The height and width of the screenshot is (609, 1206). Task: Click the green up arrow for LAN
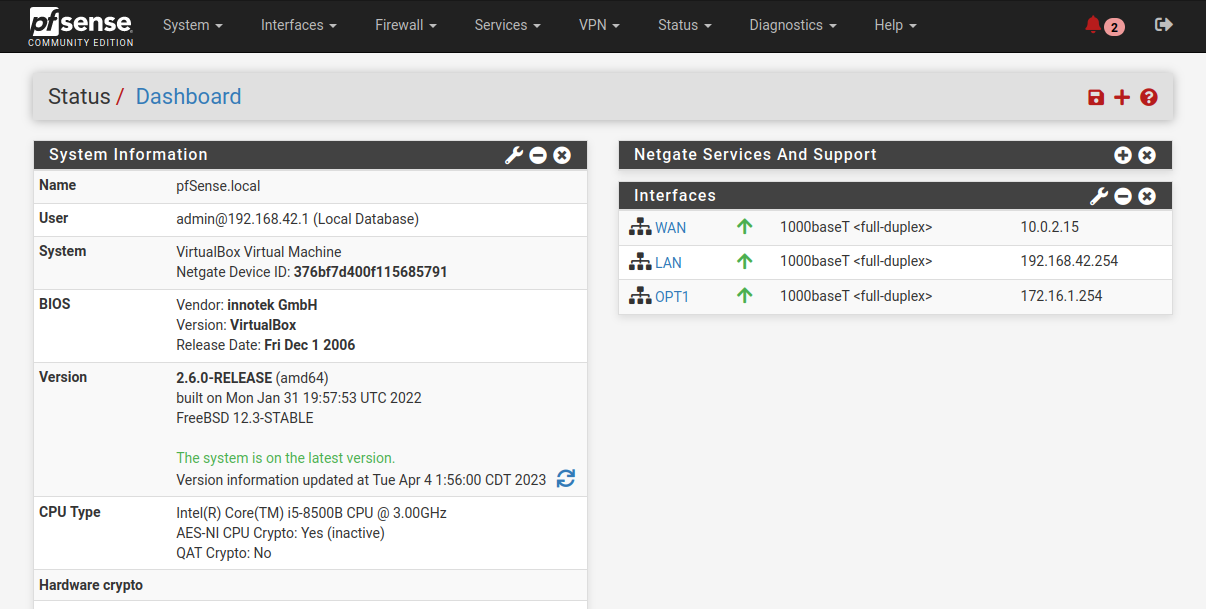pyautogui.click(x=744, y=262)
